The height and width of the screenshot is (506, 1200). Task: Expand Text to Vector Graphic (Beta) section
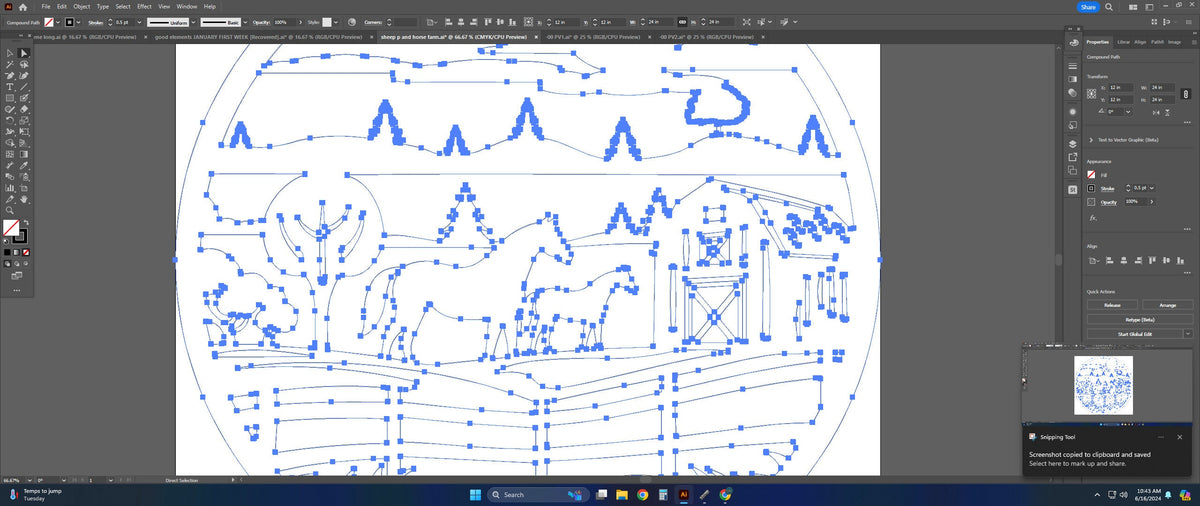click(x=1091, y=140)
